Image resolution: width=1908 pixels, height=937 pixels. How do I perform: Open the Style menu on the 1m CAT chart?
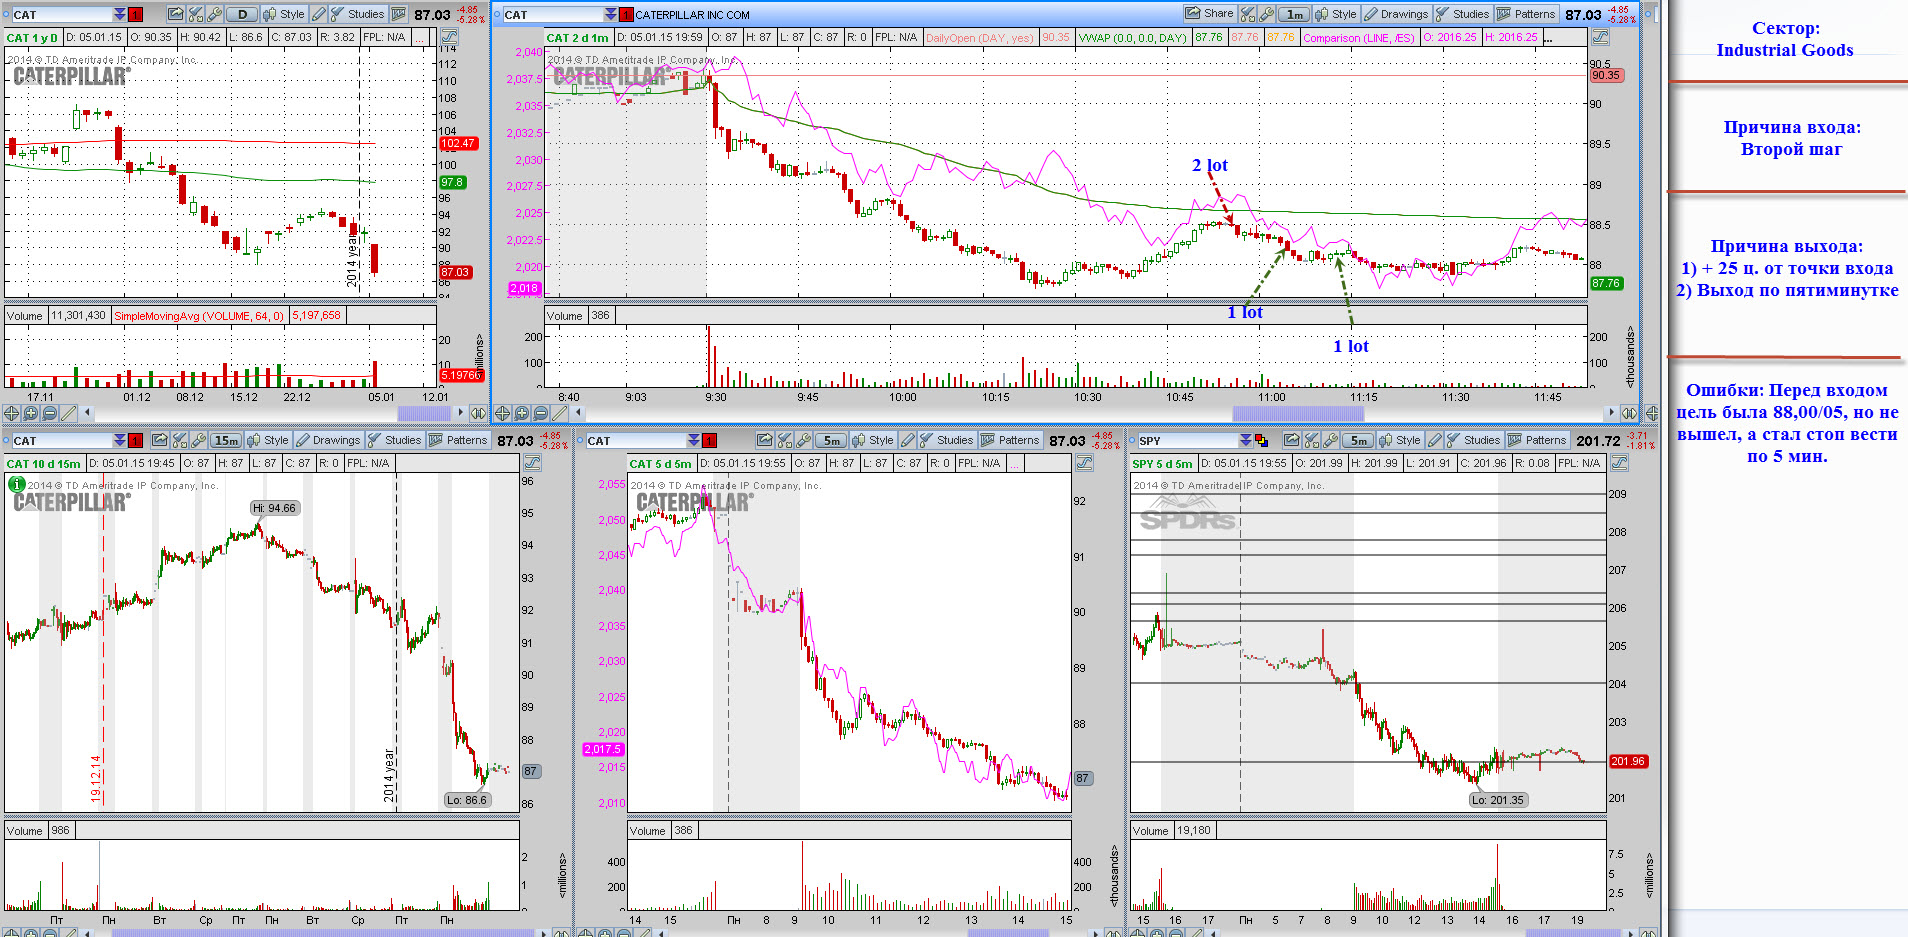click(x=1336, y=14)
